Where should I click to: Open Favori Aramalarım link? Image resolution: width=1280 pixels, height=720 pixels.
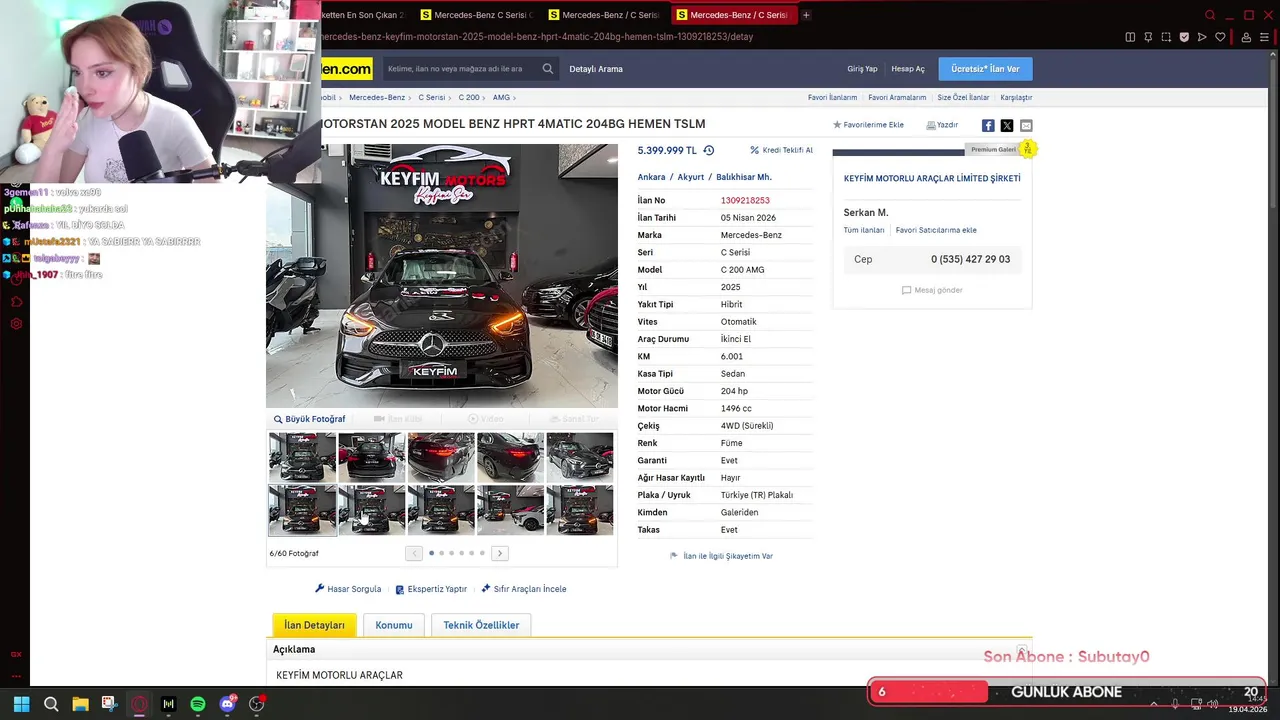tap(897, 97)
